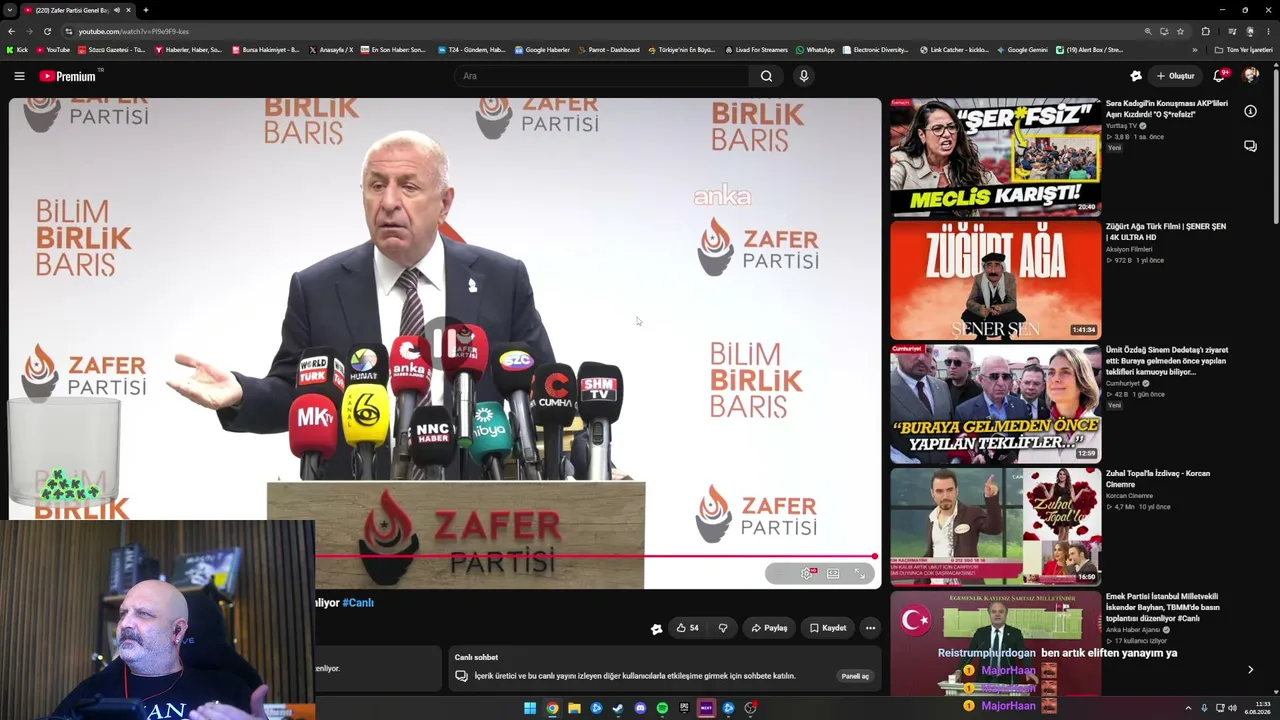
Task: Focus the Ara search field
Action: [602, 76]
